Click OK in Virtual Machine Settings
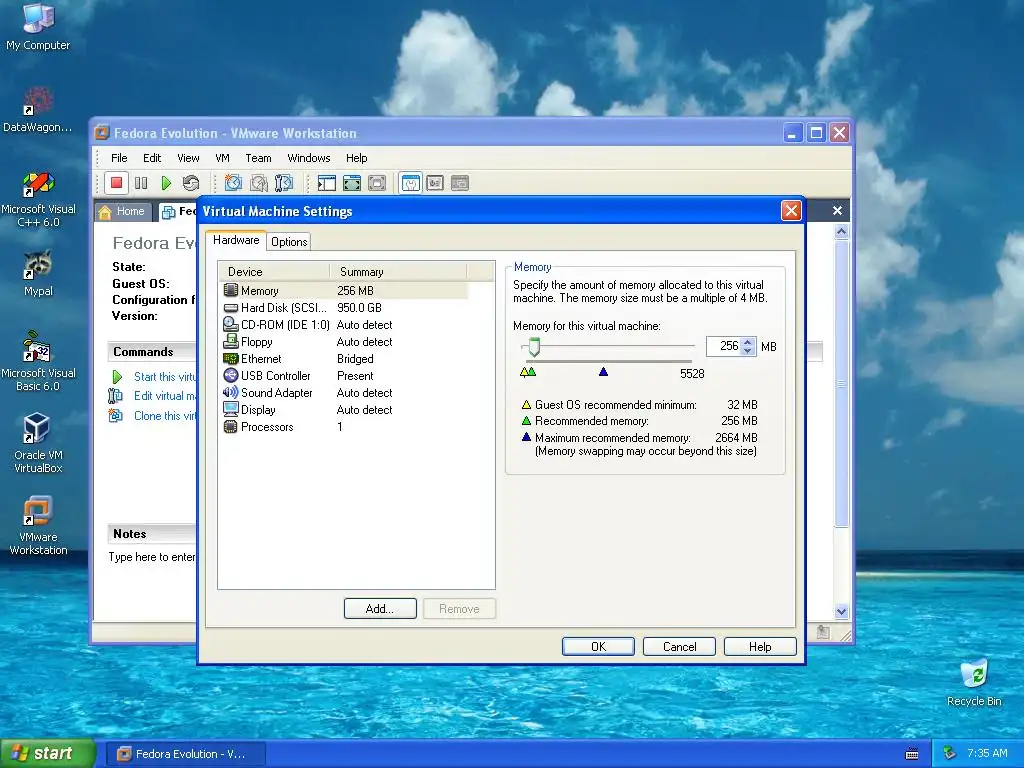The height and width of the screenshot is (768, 1024). (x=598, y=647)
